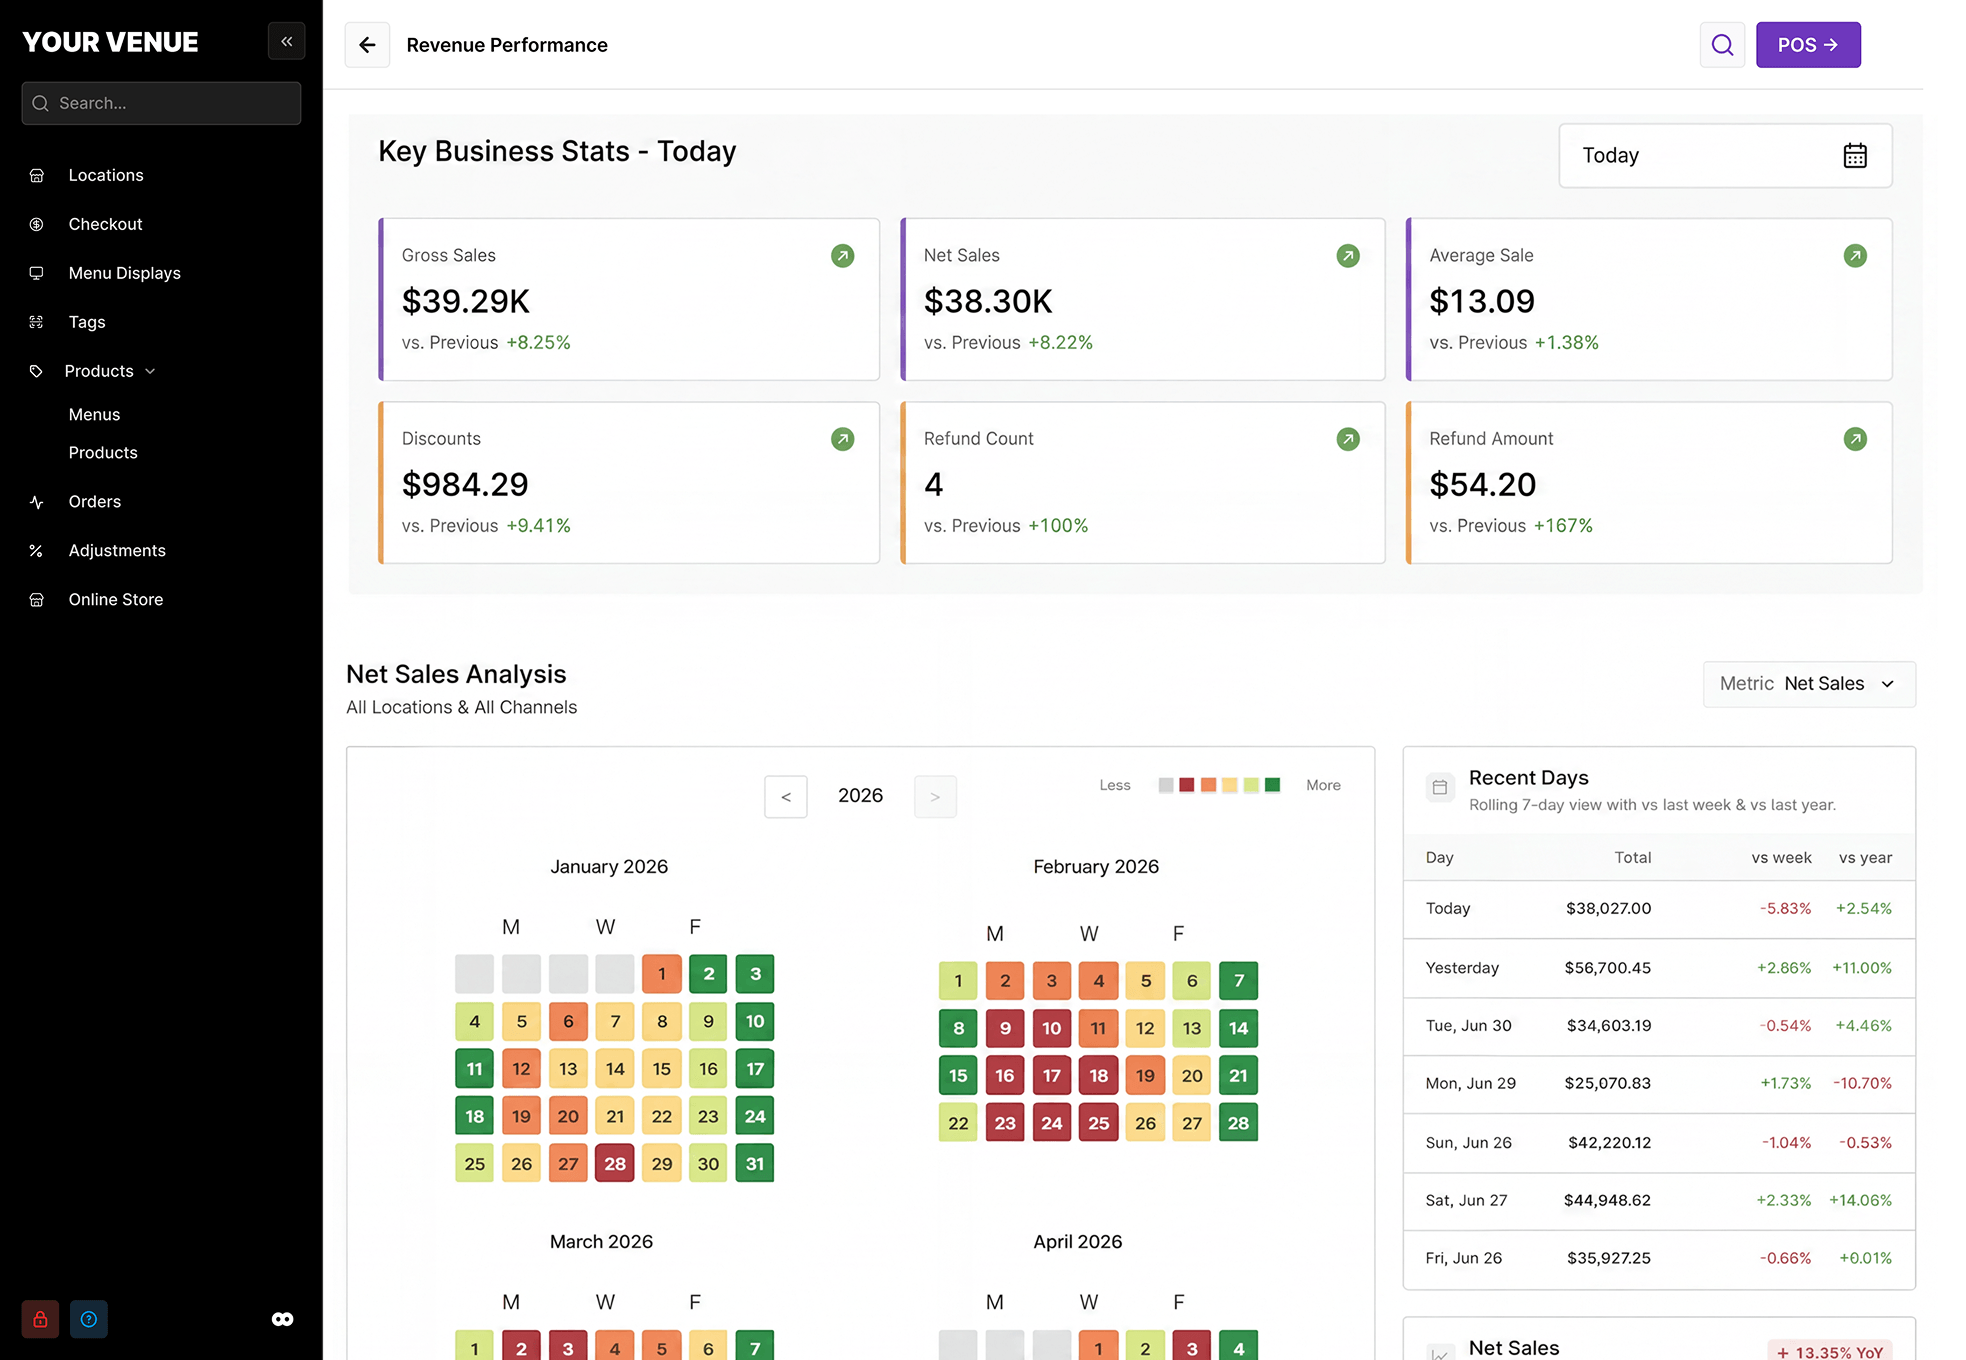Click the calendar icon in date picker
The image size is (1966, 1360).
[x=1855, y=156]
